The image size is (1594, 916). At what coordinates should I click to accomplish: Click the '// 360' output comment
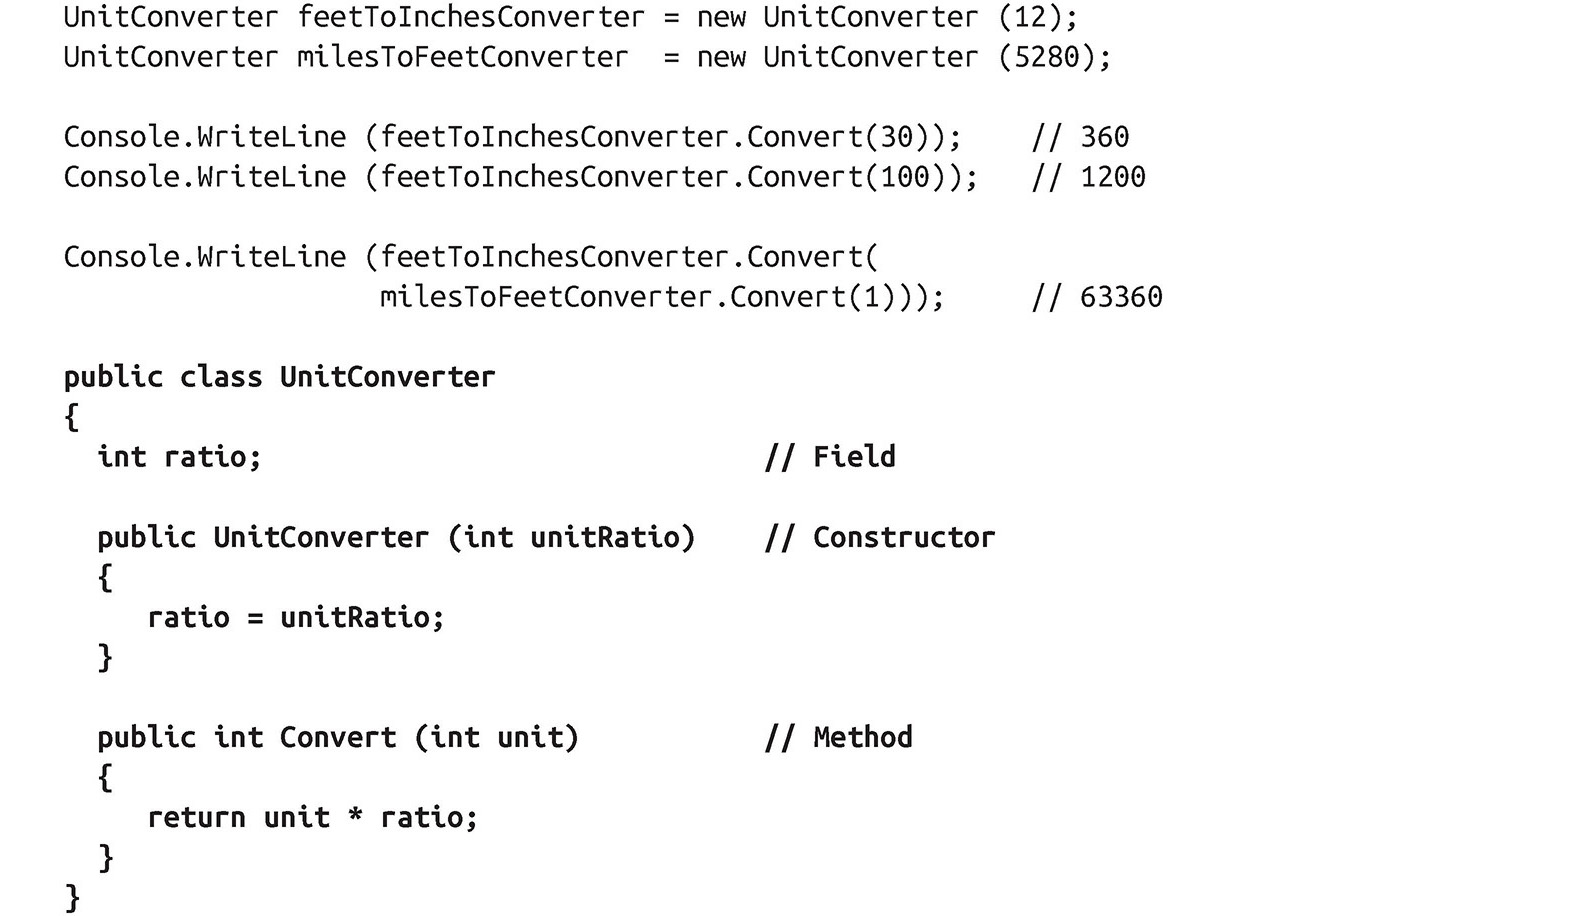[1080, 137]
